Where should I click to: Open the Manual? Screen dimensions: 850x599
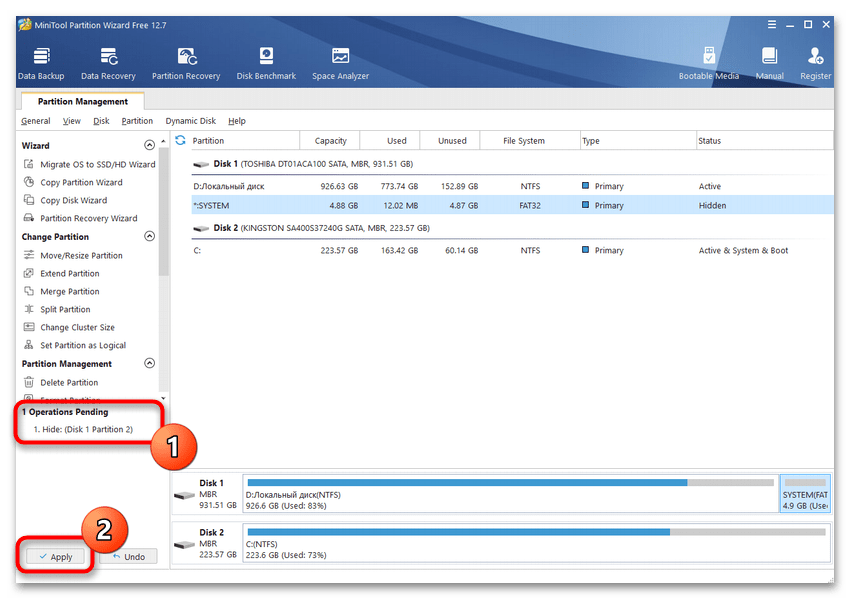770,63
